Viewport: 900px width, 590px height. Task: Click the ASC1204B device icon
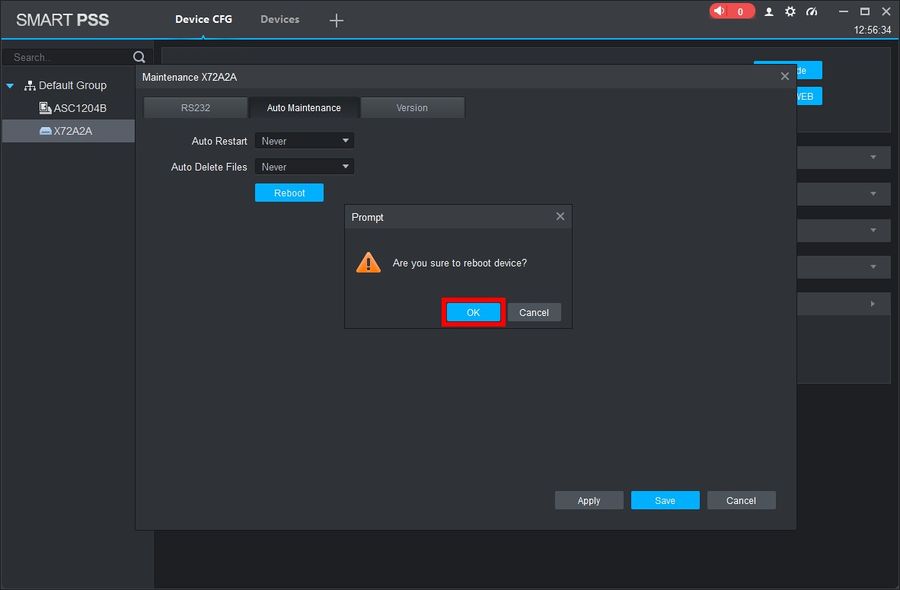pyautogui.click(x=45, y=107)
